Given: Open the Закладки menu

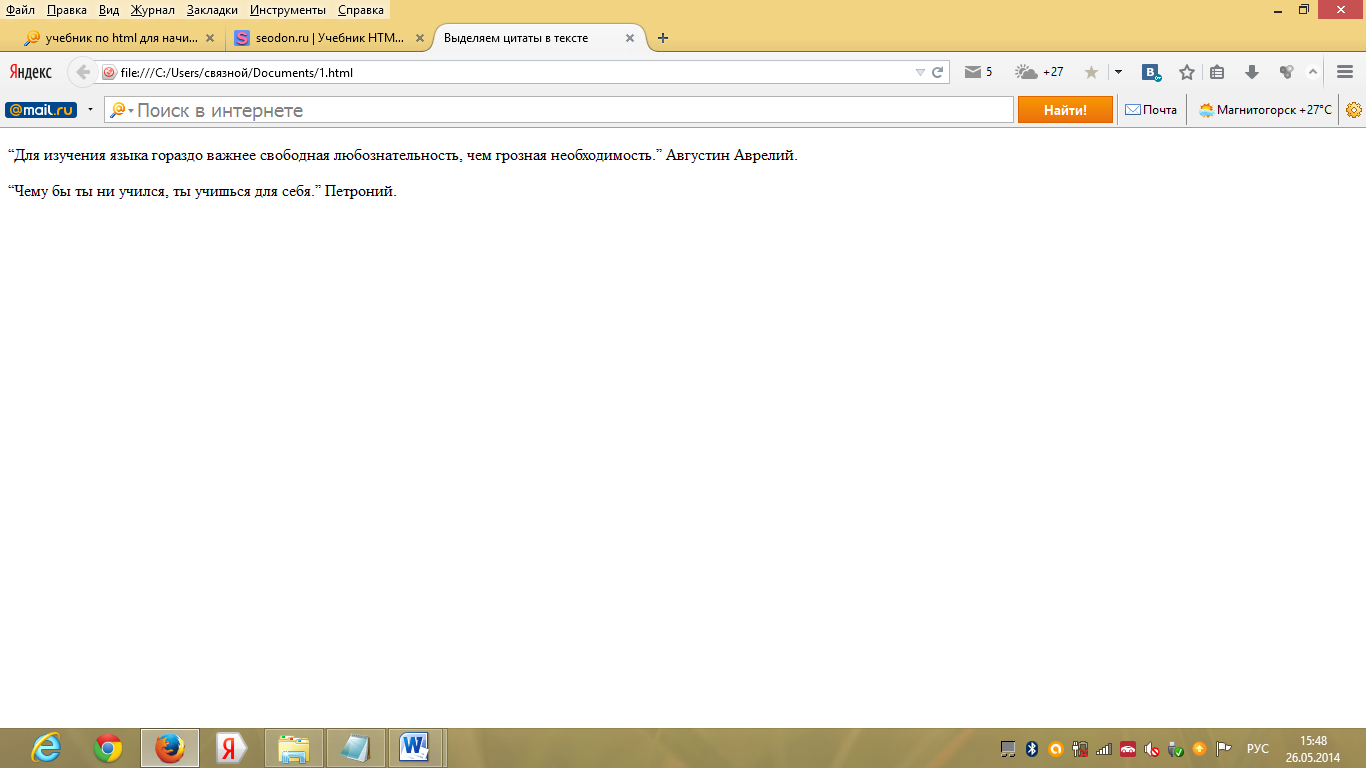Looking at the screenshot, I should [x=212, y=10].
